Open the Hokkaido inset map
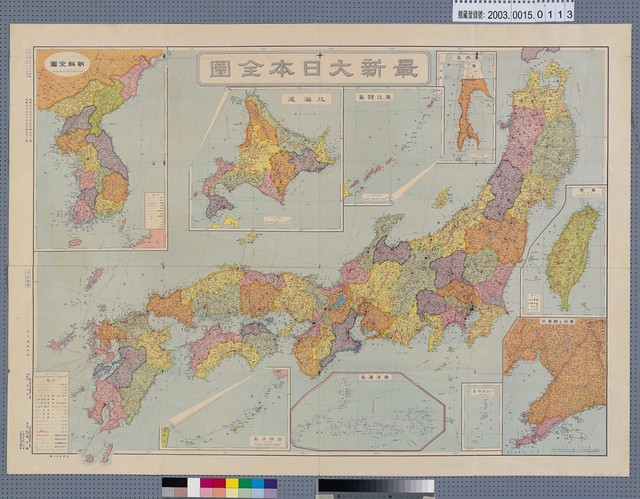 (265, 160)
